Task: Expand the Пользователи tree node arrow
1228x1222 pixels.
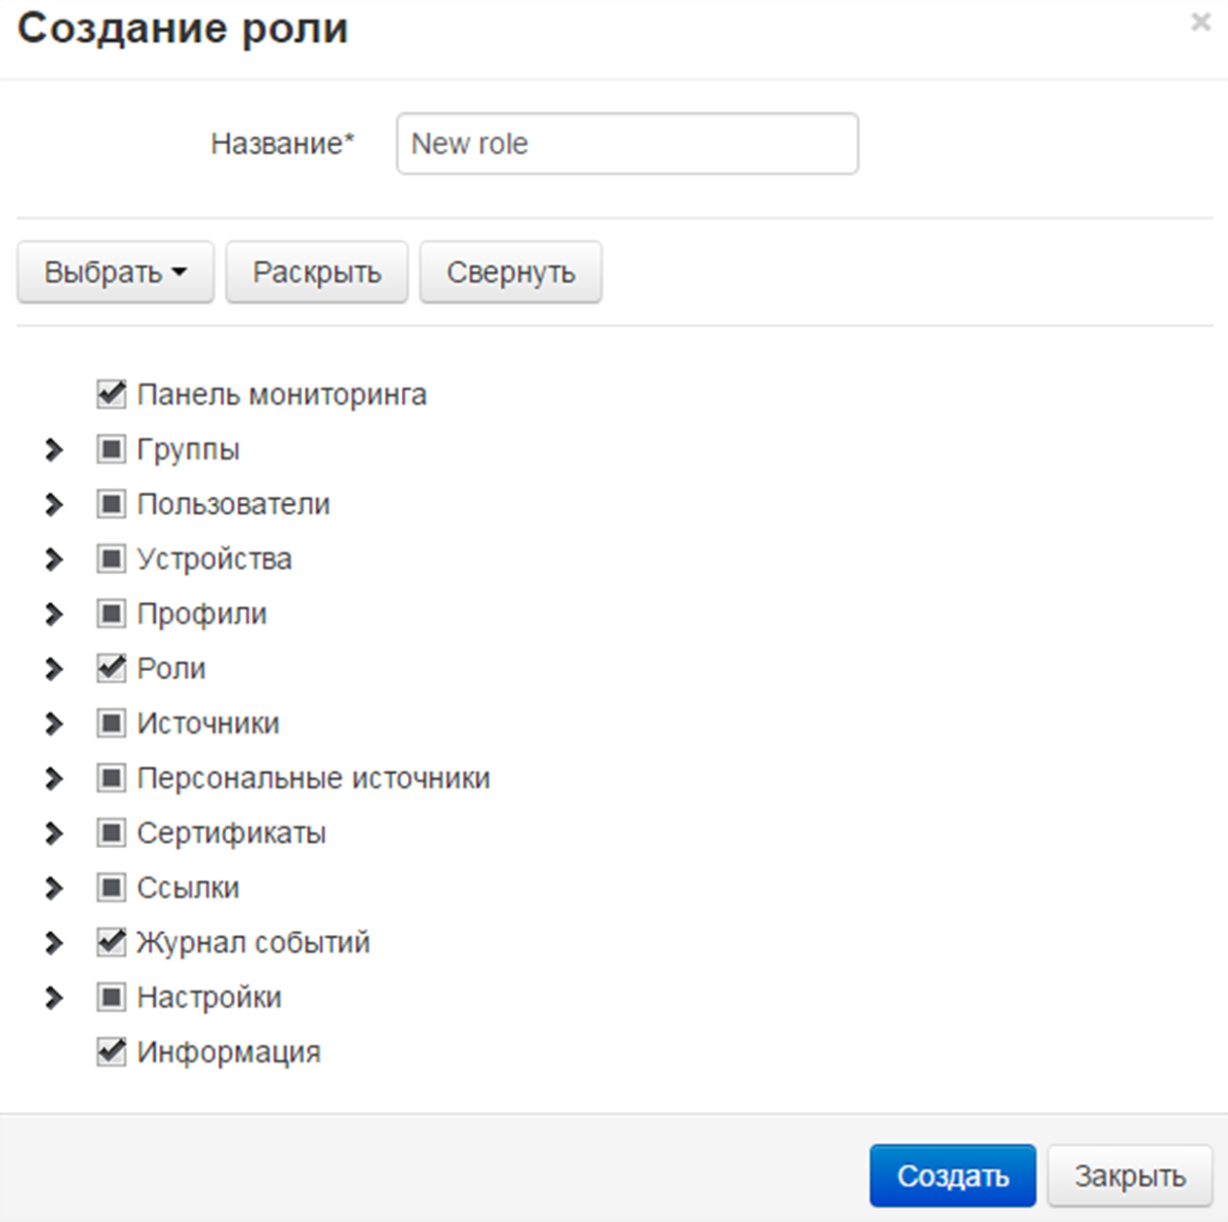Action: point(54,505)
